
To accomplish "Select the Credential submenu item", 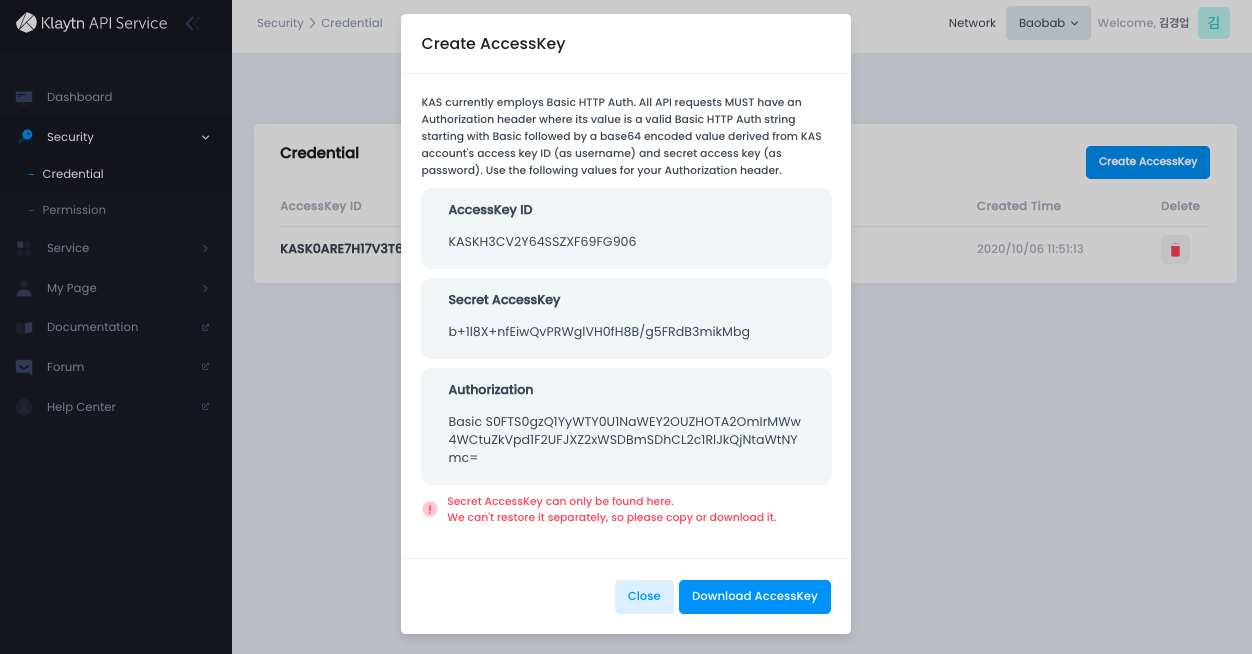I will coord(73,174).
